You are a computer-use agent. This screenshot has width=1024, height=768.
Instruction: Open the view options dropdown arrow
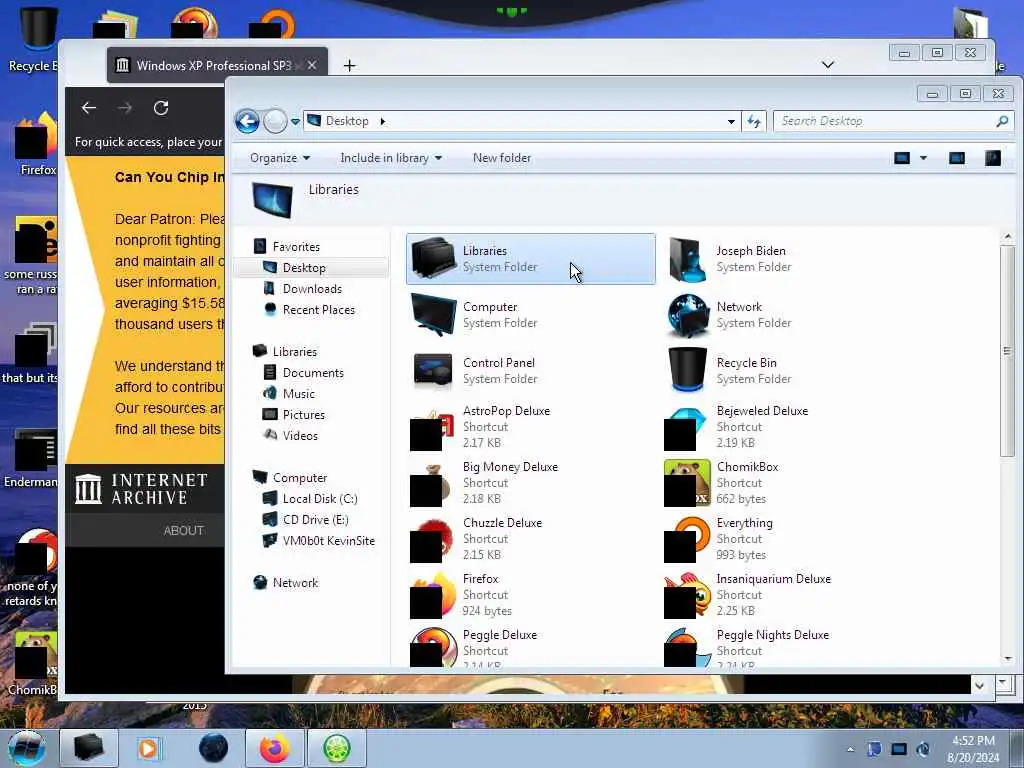pyautogui.click(x=923, y=158)
